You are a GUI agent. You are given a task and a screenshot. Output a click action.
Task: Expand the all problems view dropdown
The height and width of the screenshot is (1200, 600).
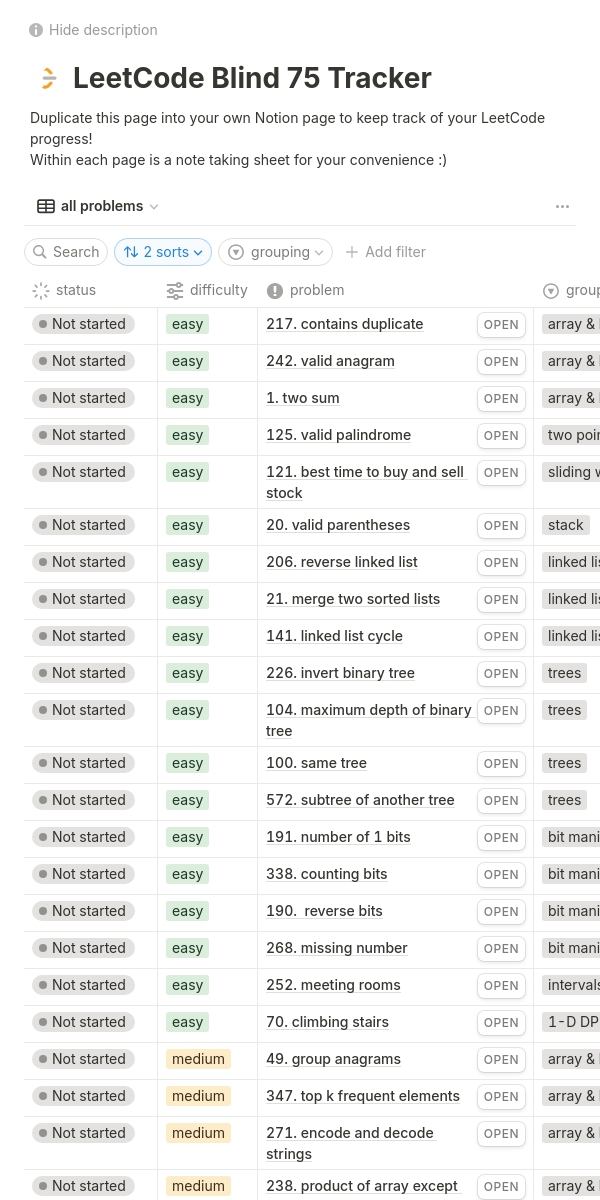[154, 207]
